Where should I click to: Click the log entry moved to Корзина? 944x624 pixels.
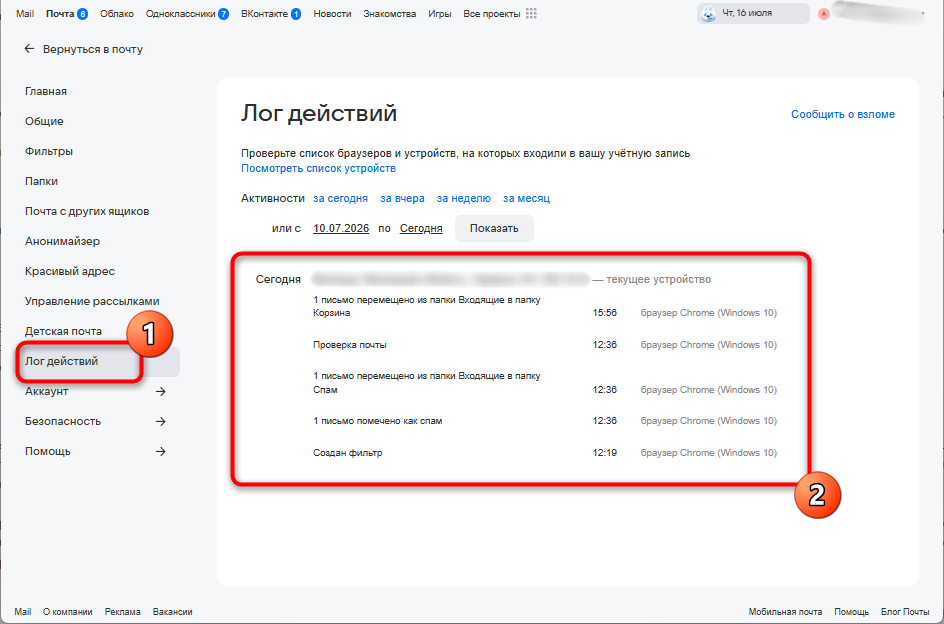(427, 307)
